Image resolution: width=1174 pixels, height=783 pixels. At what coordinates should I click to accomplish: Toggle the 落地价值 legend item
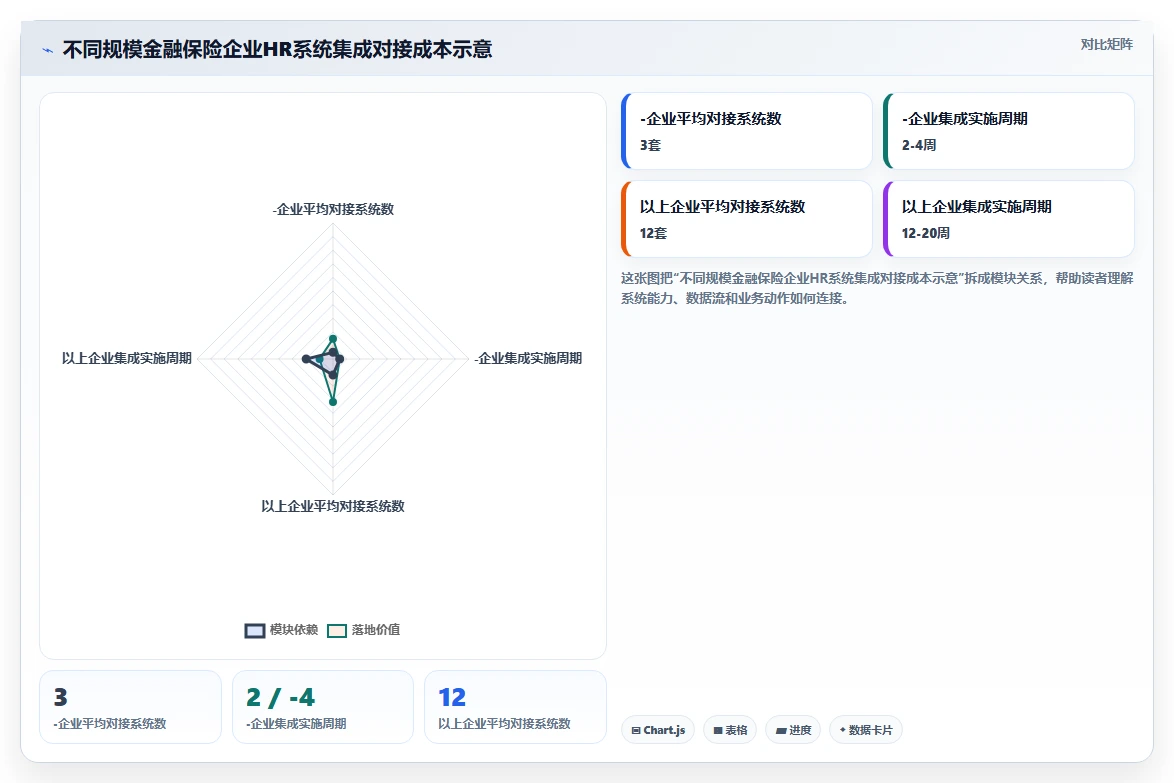click(x=364, y=630)
